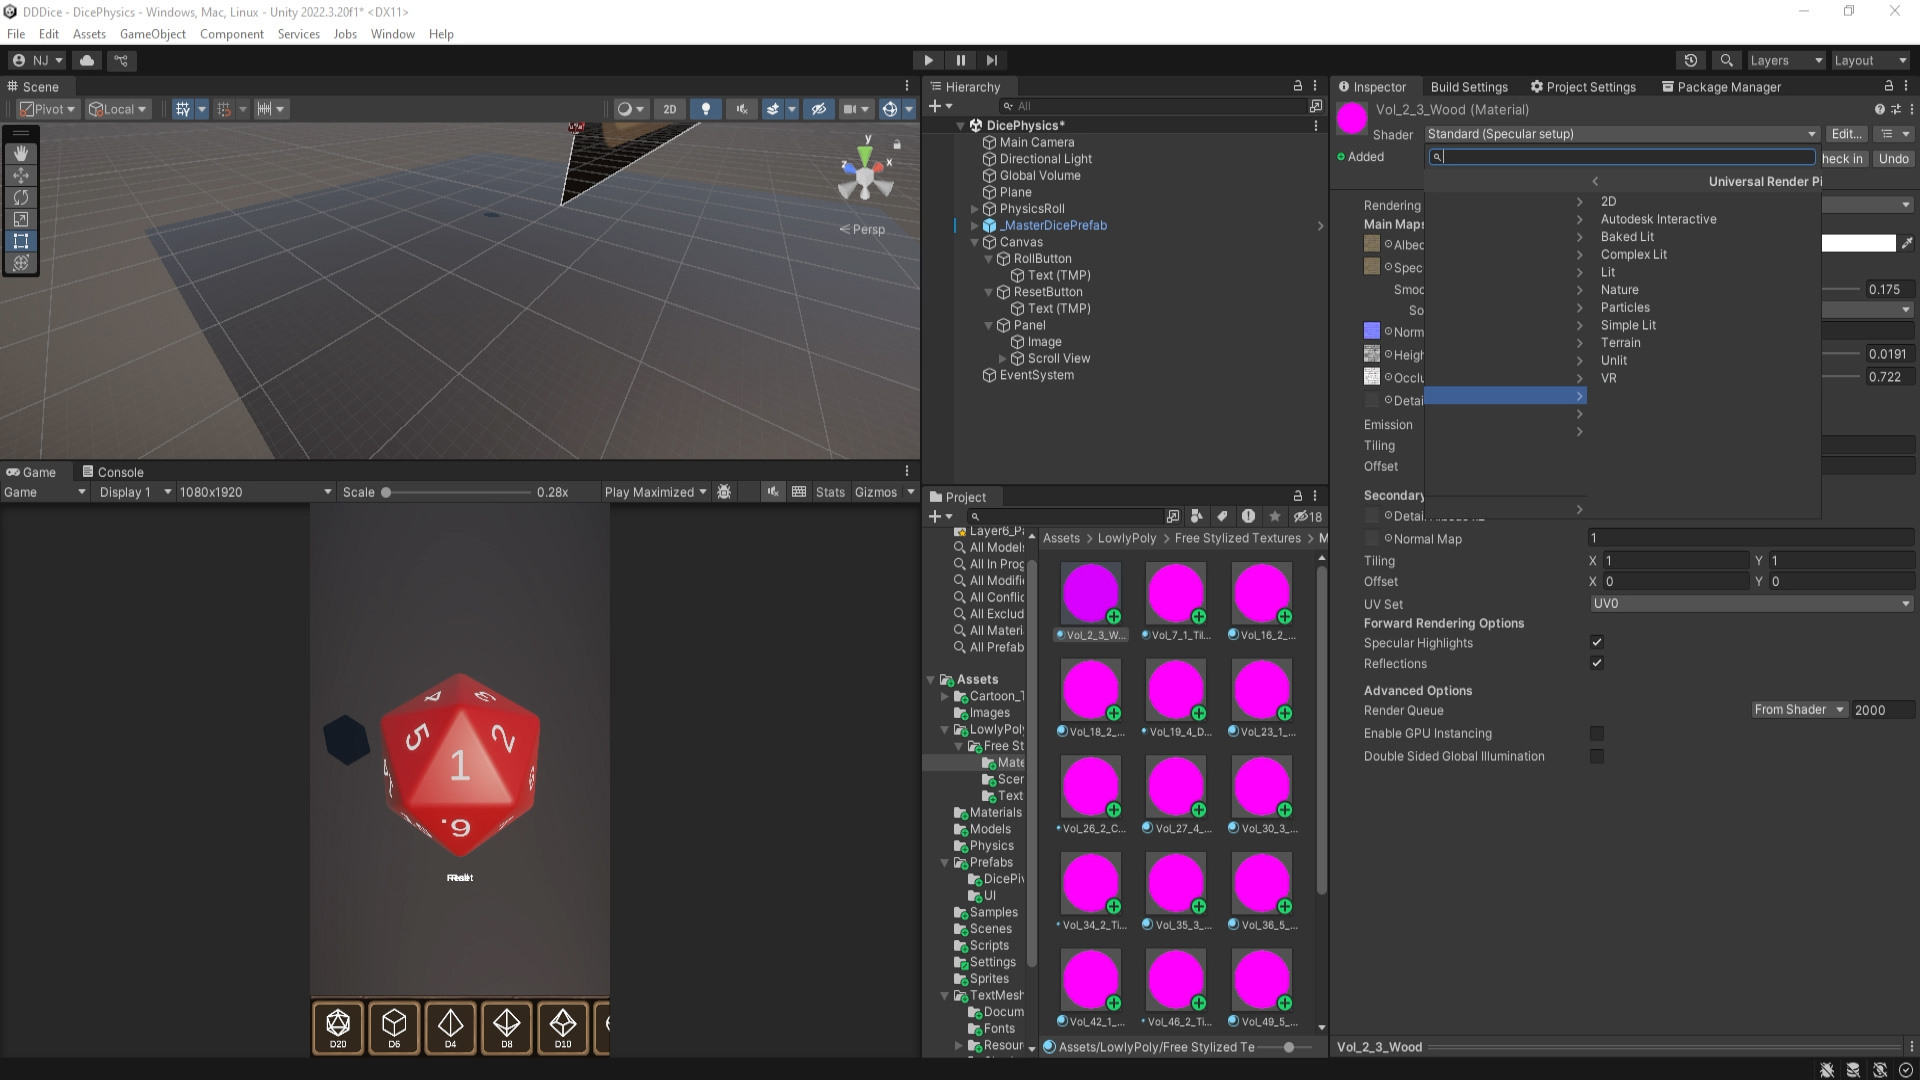The image size is (1920, 1080).
Task: Toggle scene lighting bulb icon
Action: [x=706, y=109]
